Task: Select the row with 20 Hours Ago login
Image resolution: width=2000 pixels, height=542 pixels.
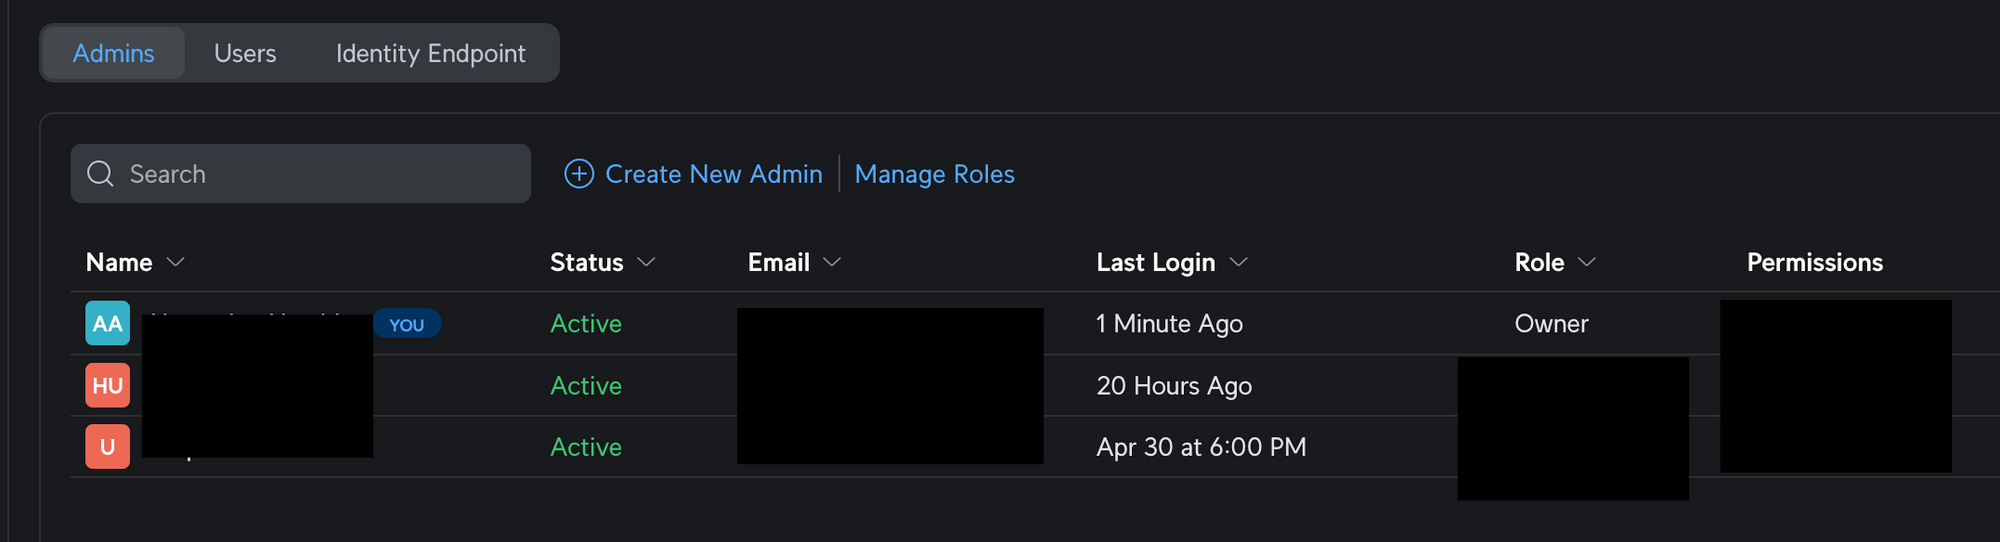Action: (x=1174, y=386)
